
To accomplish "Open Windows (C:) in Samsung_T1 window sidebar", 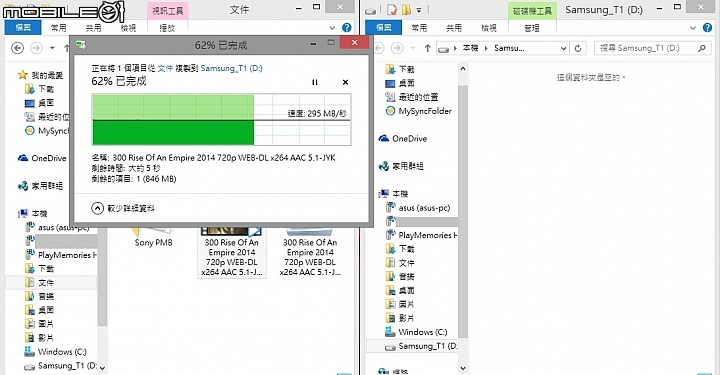I will (416, 332).
